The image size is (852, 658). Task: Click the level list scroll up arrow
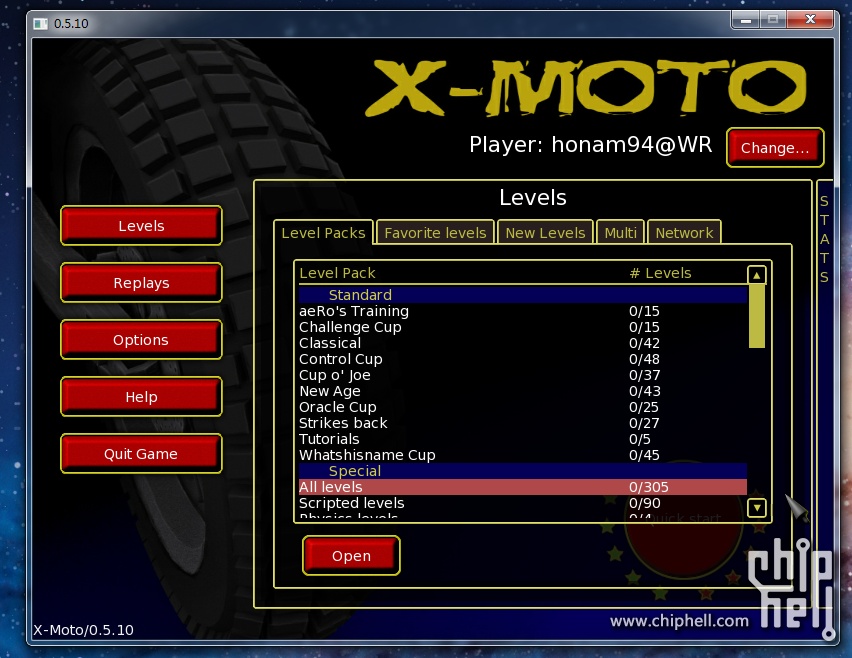pos(756,275)
